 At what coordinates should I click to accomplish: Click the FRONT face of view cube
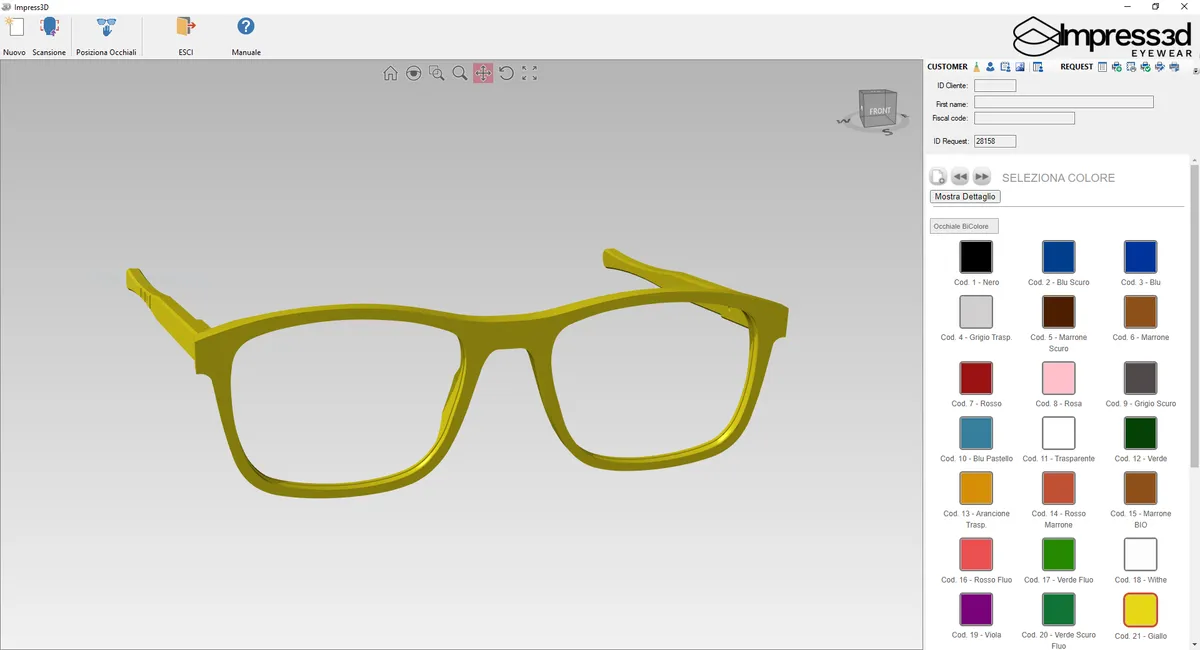(879, 111)
